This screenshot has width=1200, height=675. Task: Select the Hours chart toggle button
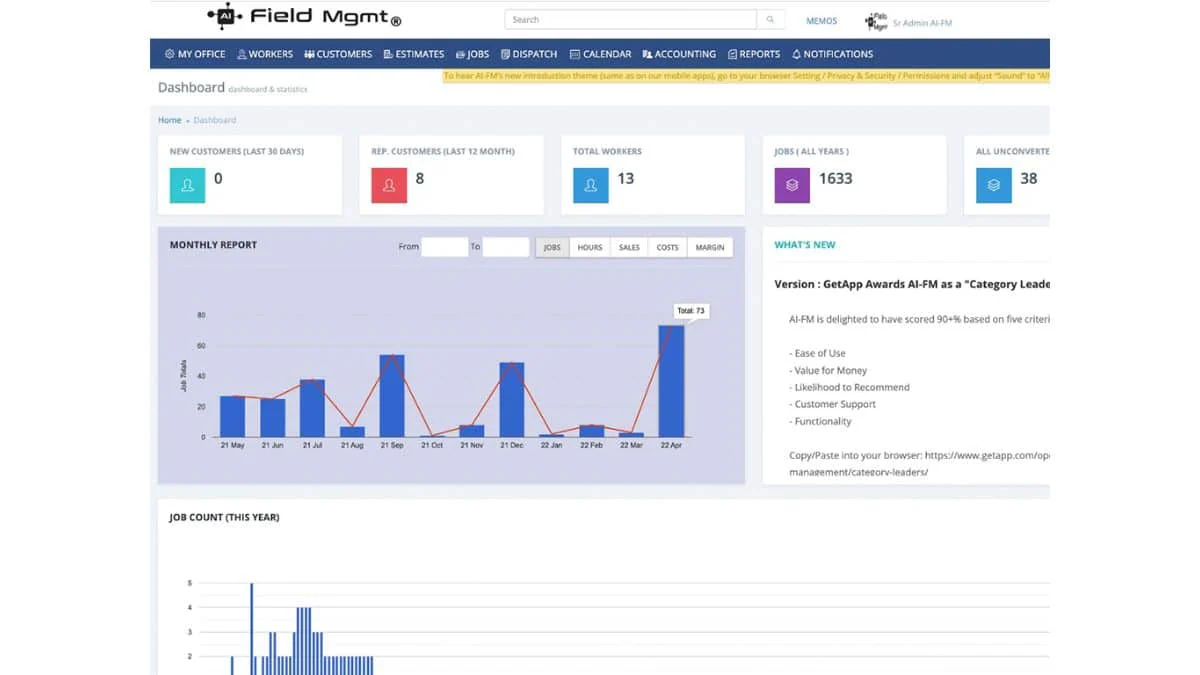tap(590, 247)
